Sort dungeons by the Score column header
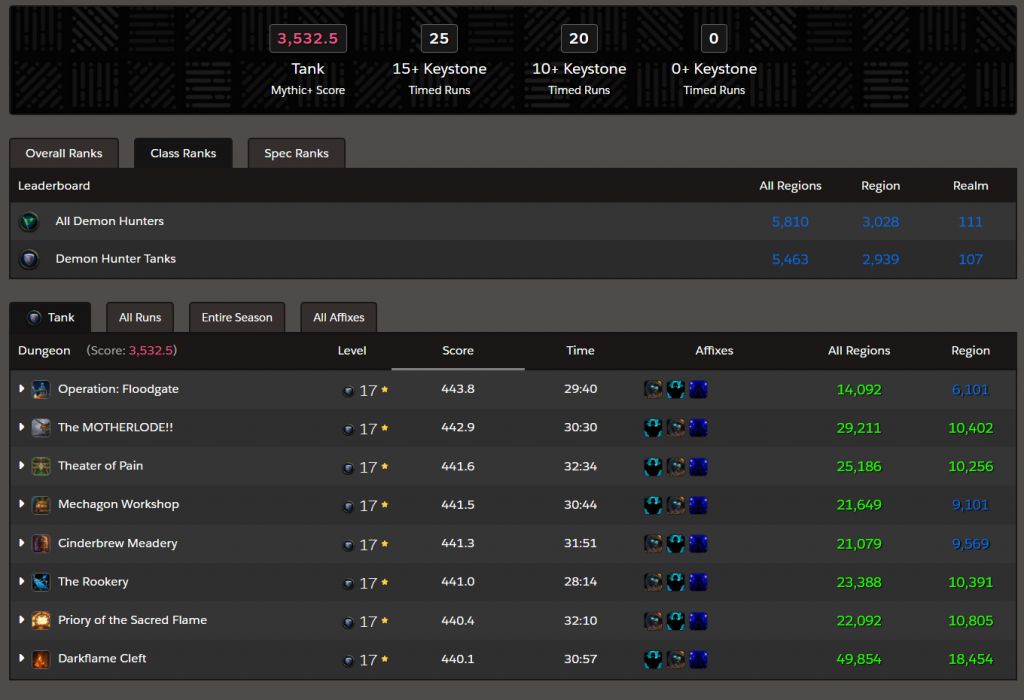This screenshot has width=1024, height=700. pos(458,351)
